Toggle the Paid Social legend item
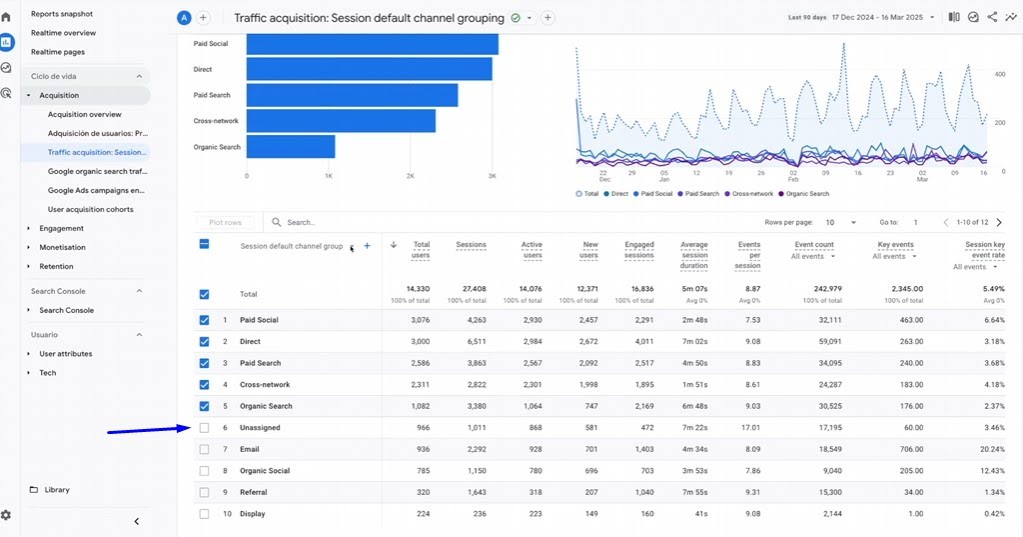The width and height of the screenshot is (1023, 537). tap(652, 194)
